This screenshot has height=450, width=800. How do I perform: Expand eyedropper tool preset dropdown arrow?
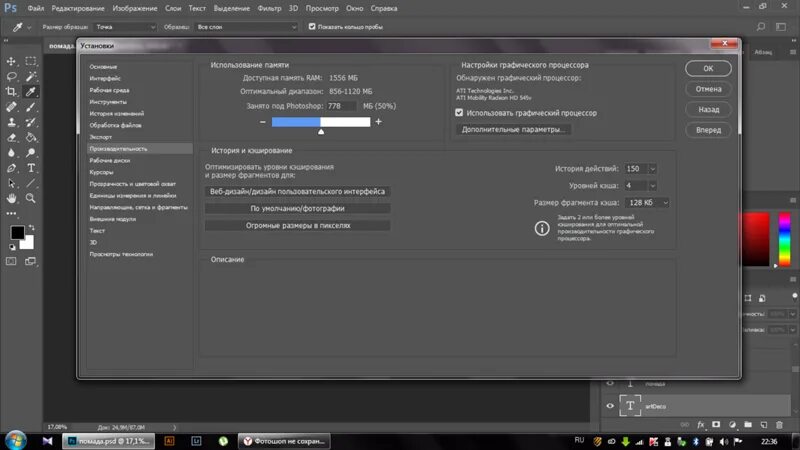click(29, 27)
